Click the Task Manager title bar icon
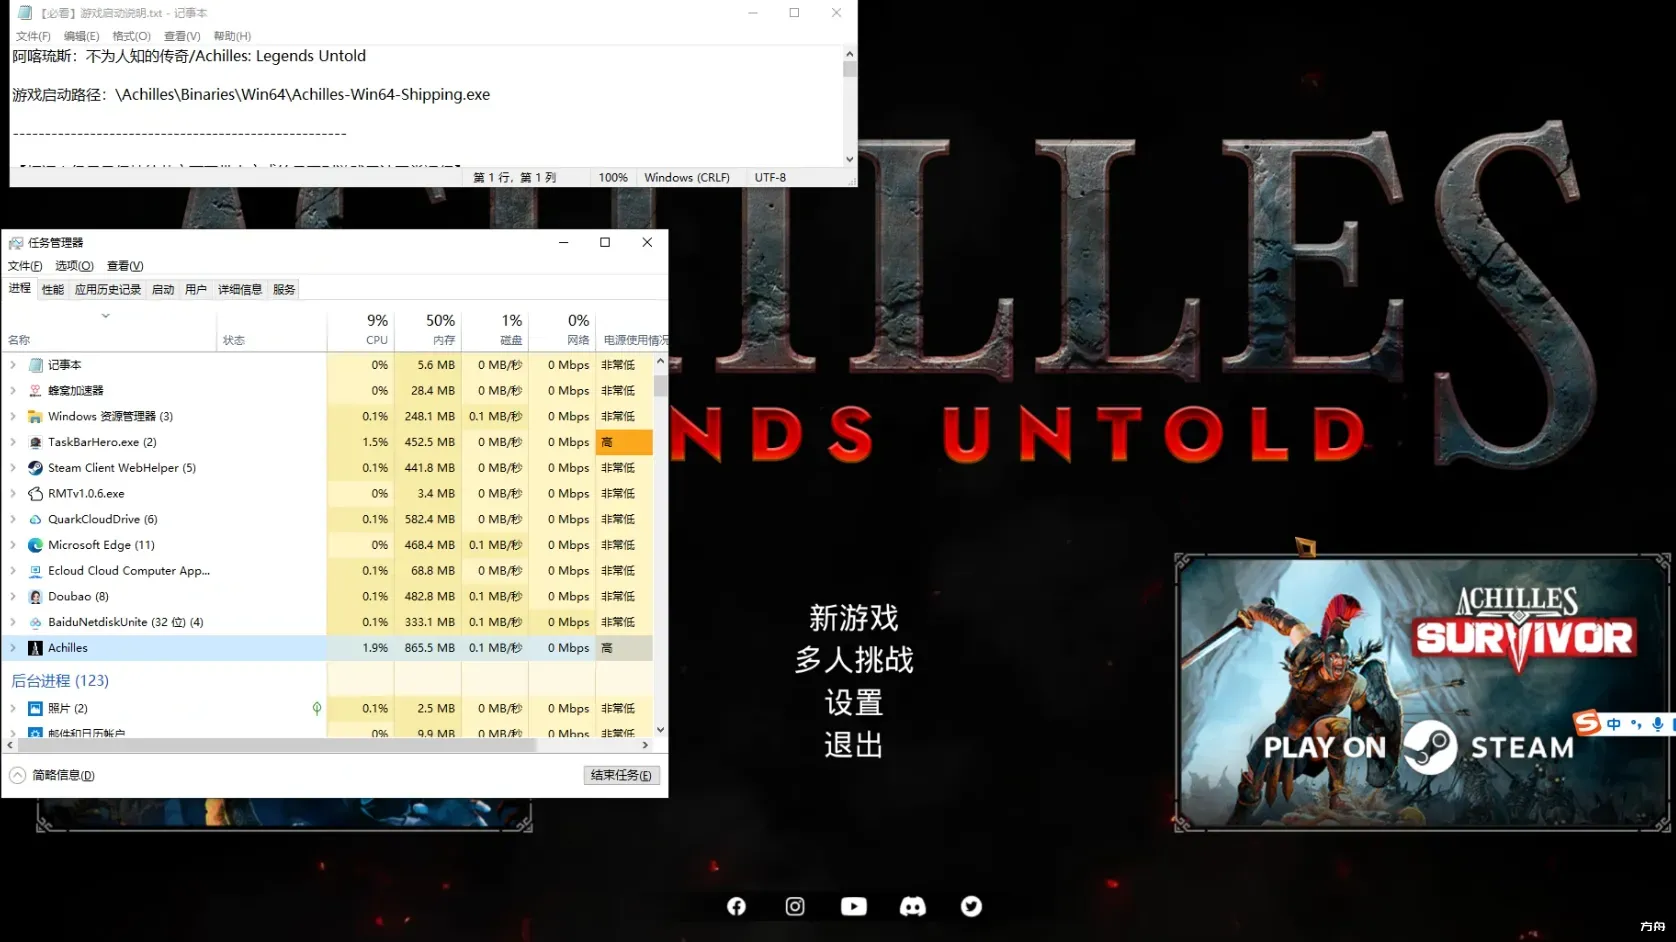The height and width of the screenshot is (942, 1676). 15,242
